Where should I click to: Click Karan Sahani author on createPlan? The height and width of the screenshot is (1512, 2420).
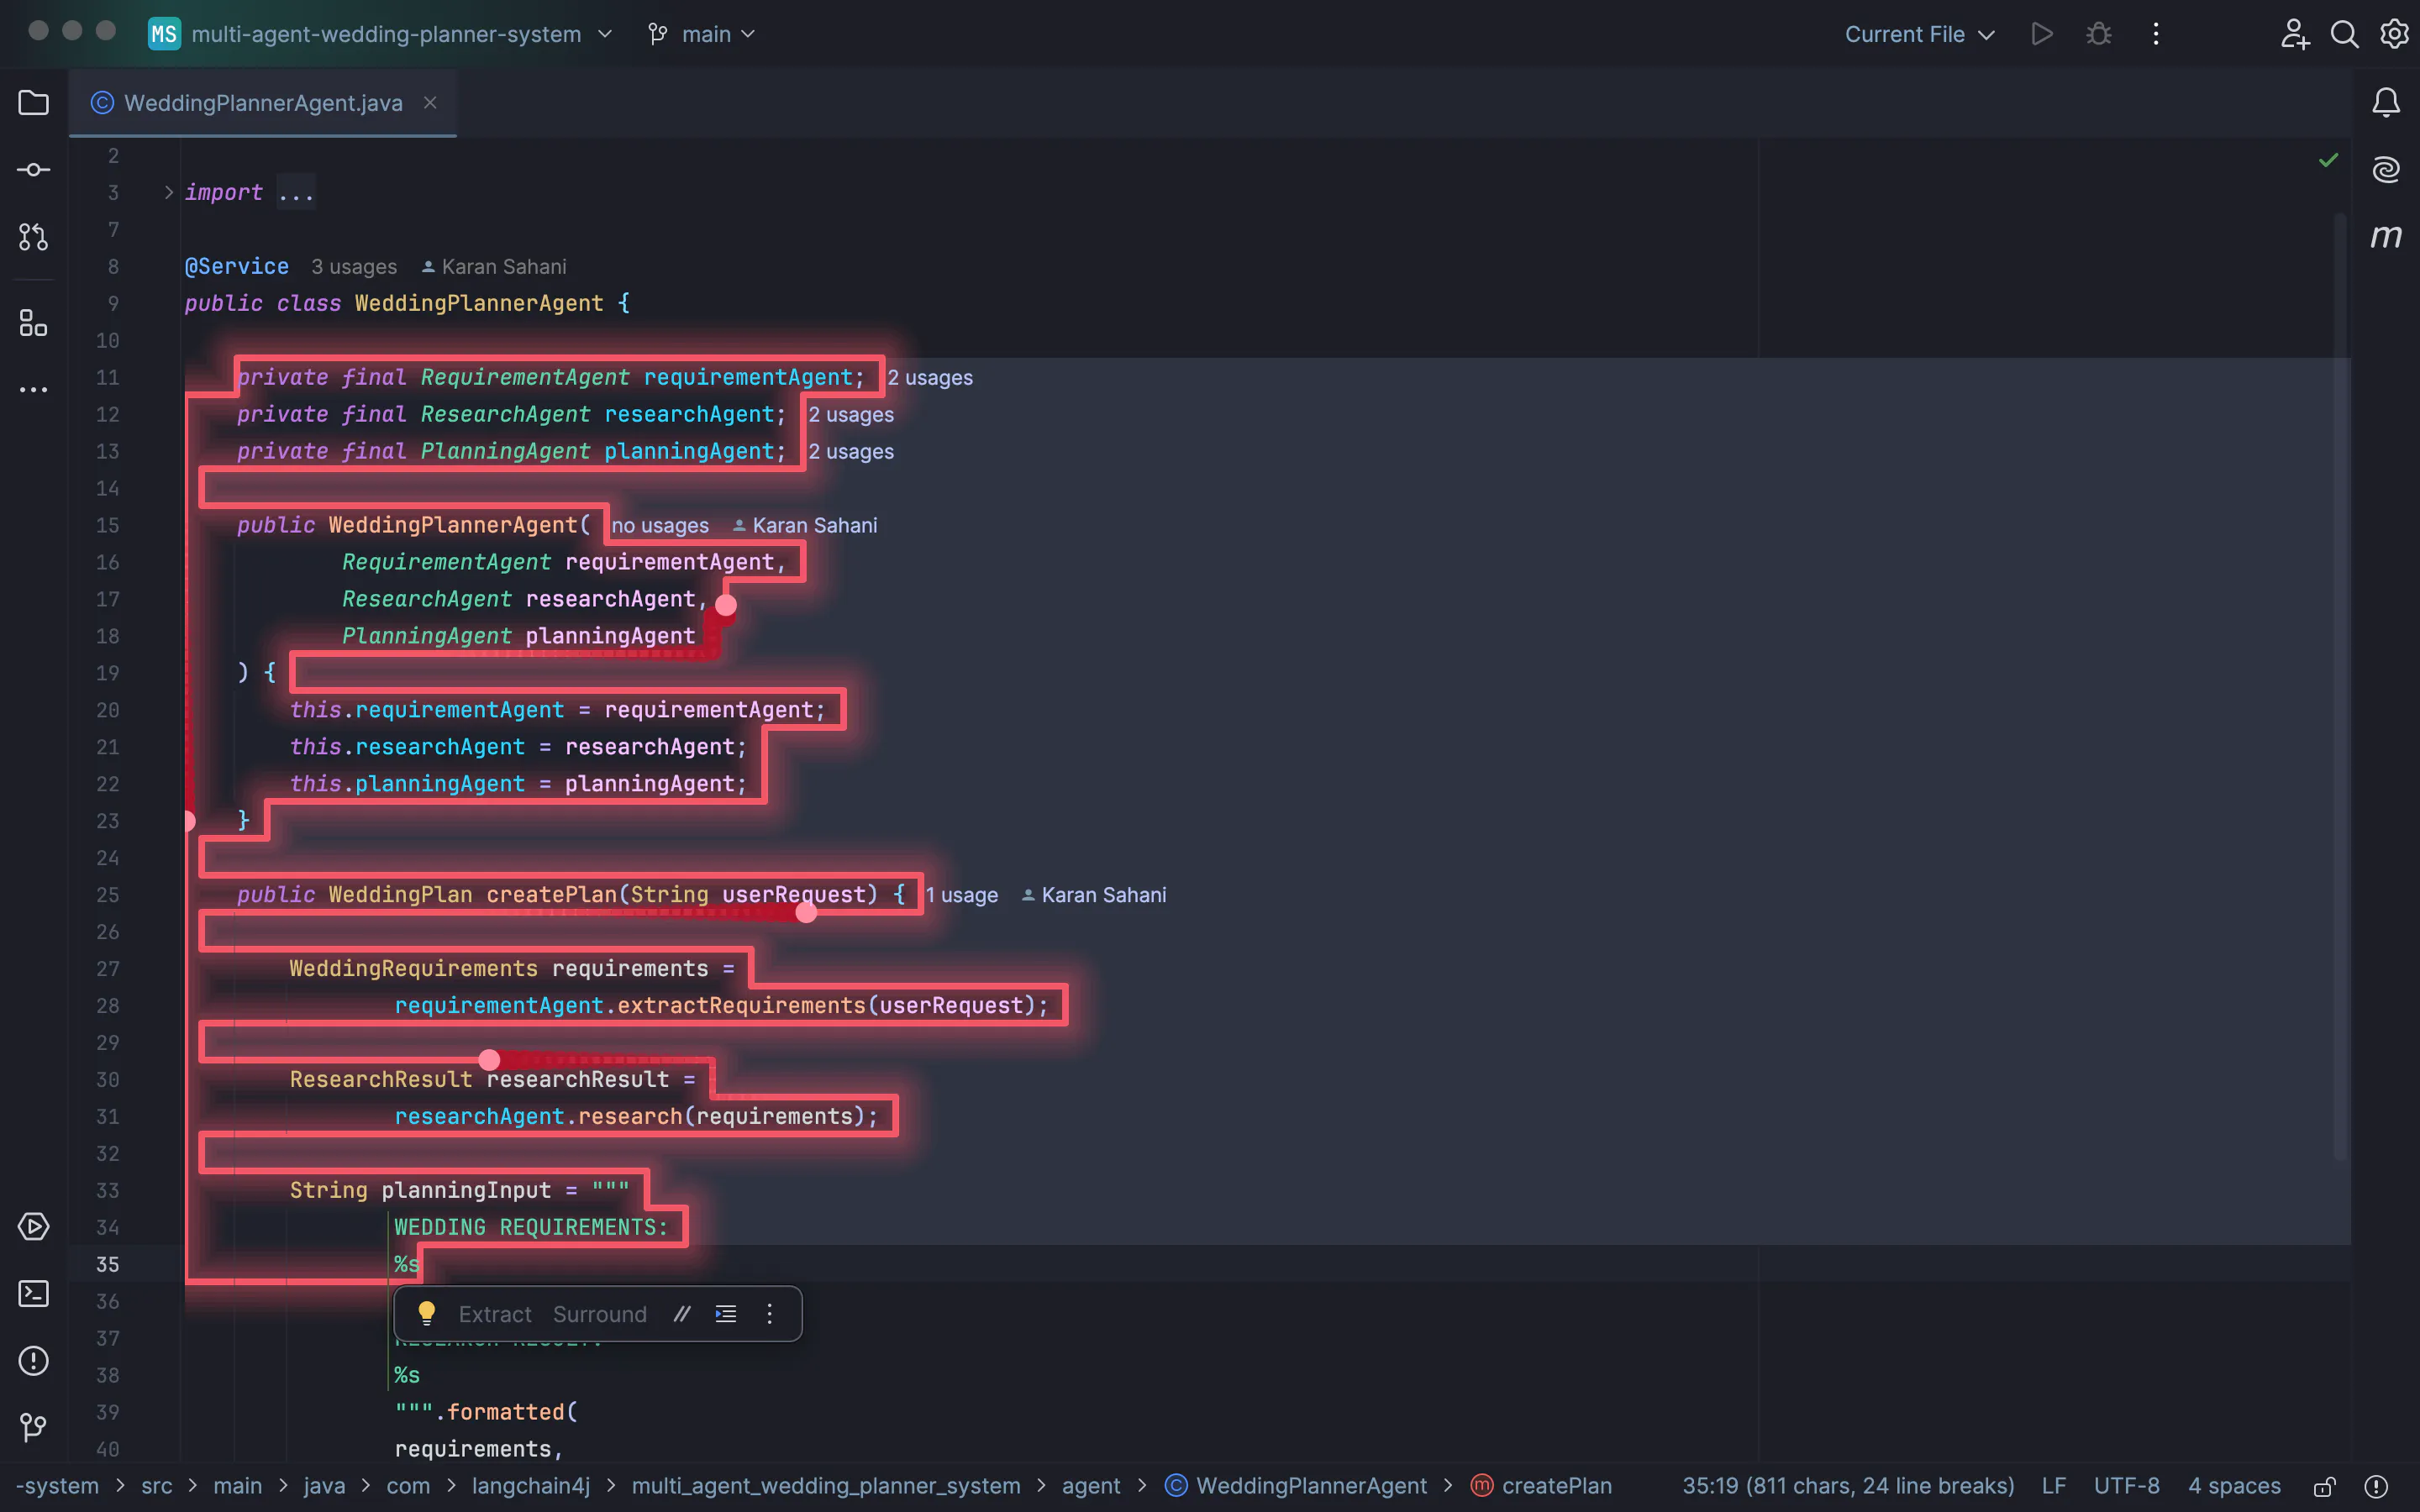tap(1093, 895)
